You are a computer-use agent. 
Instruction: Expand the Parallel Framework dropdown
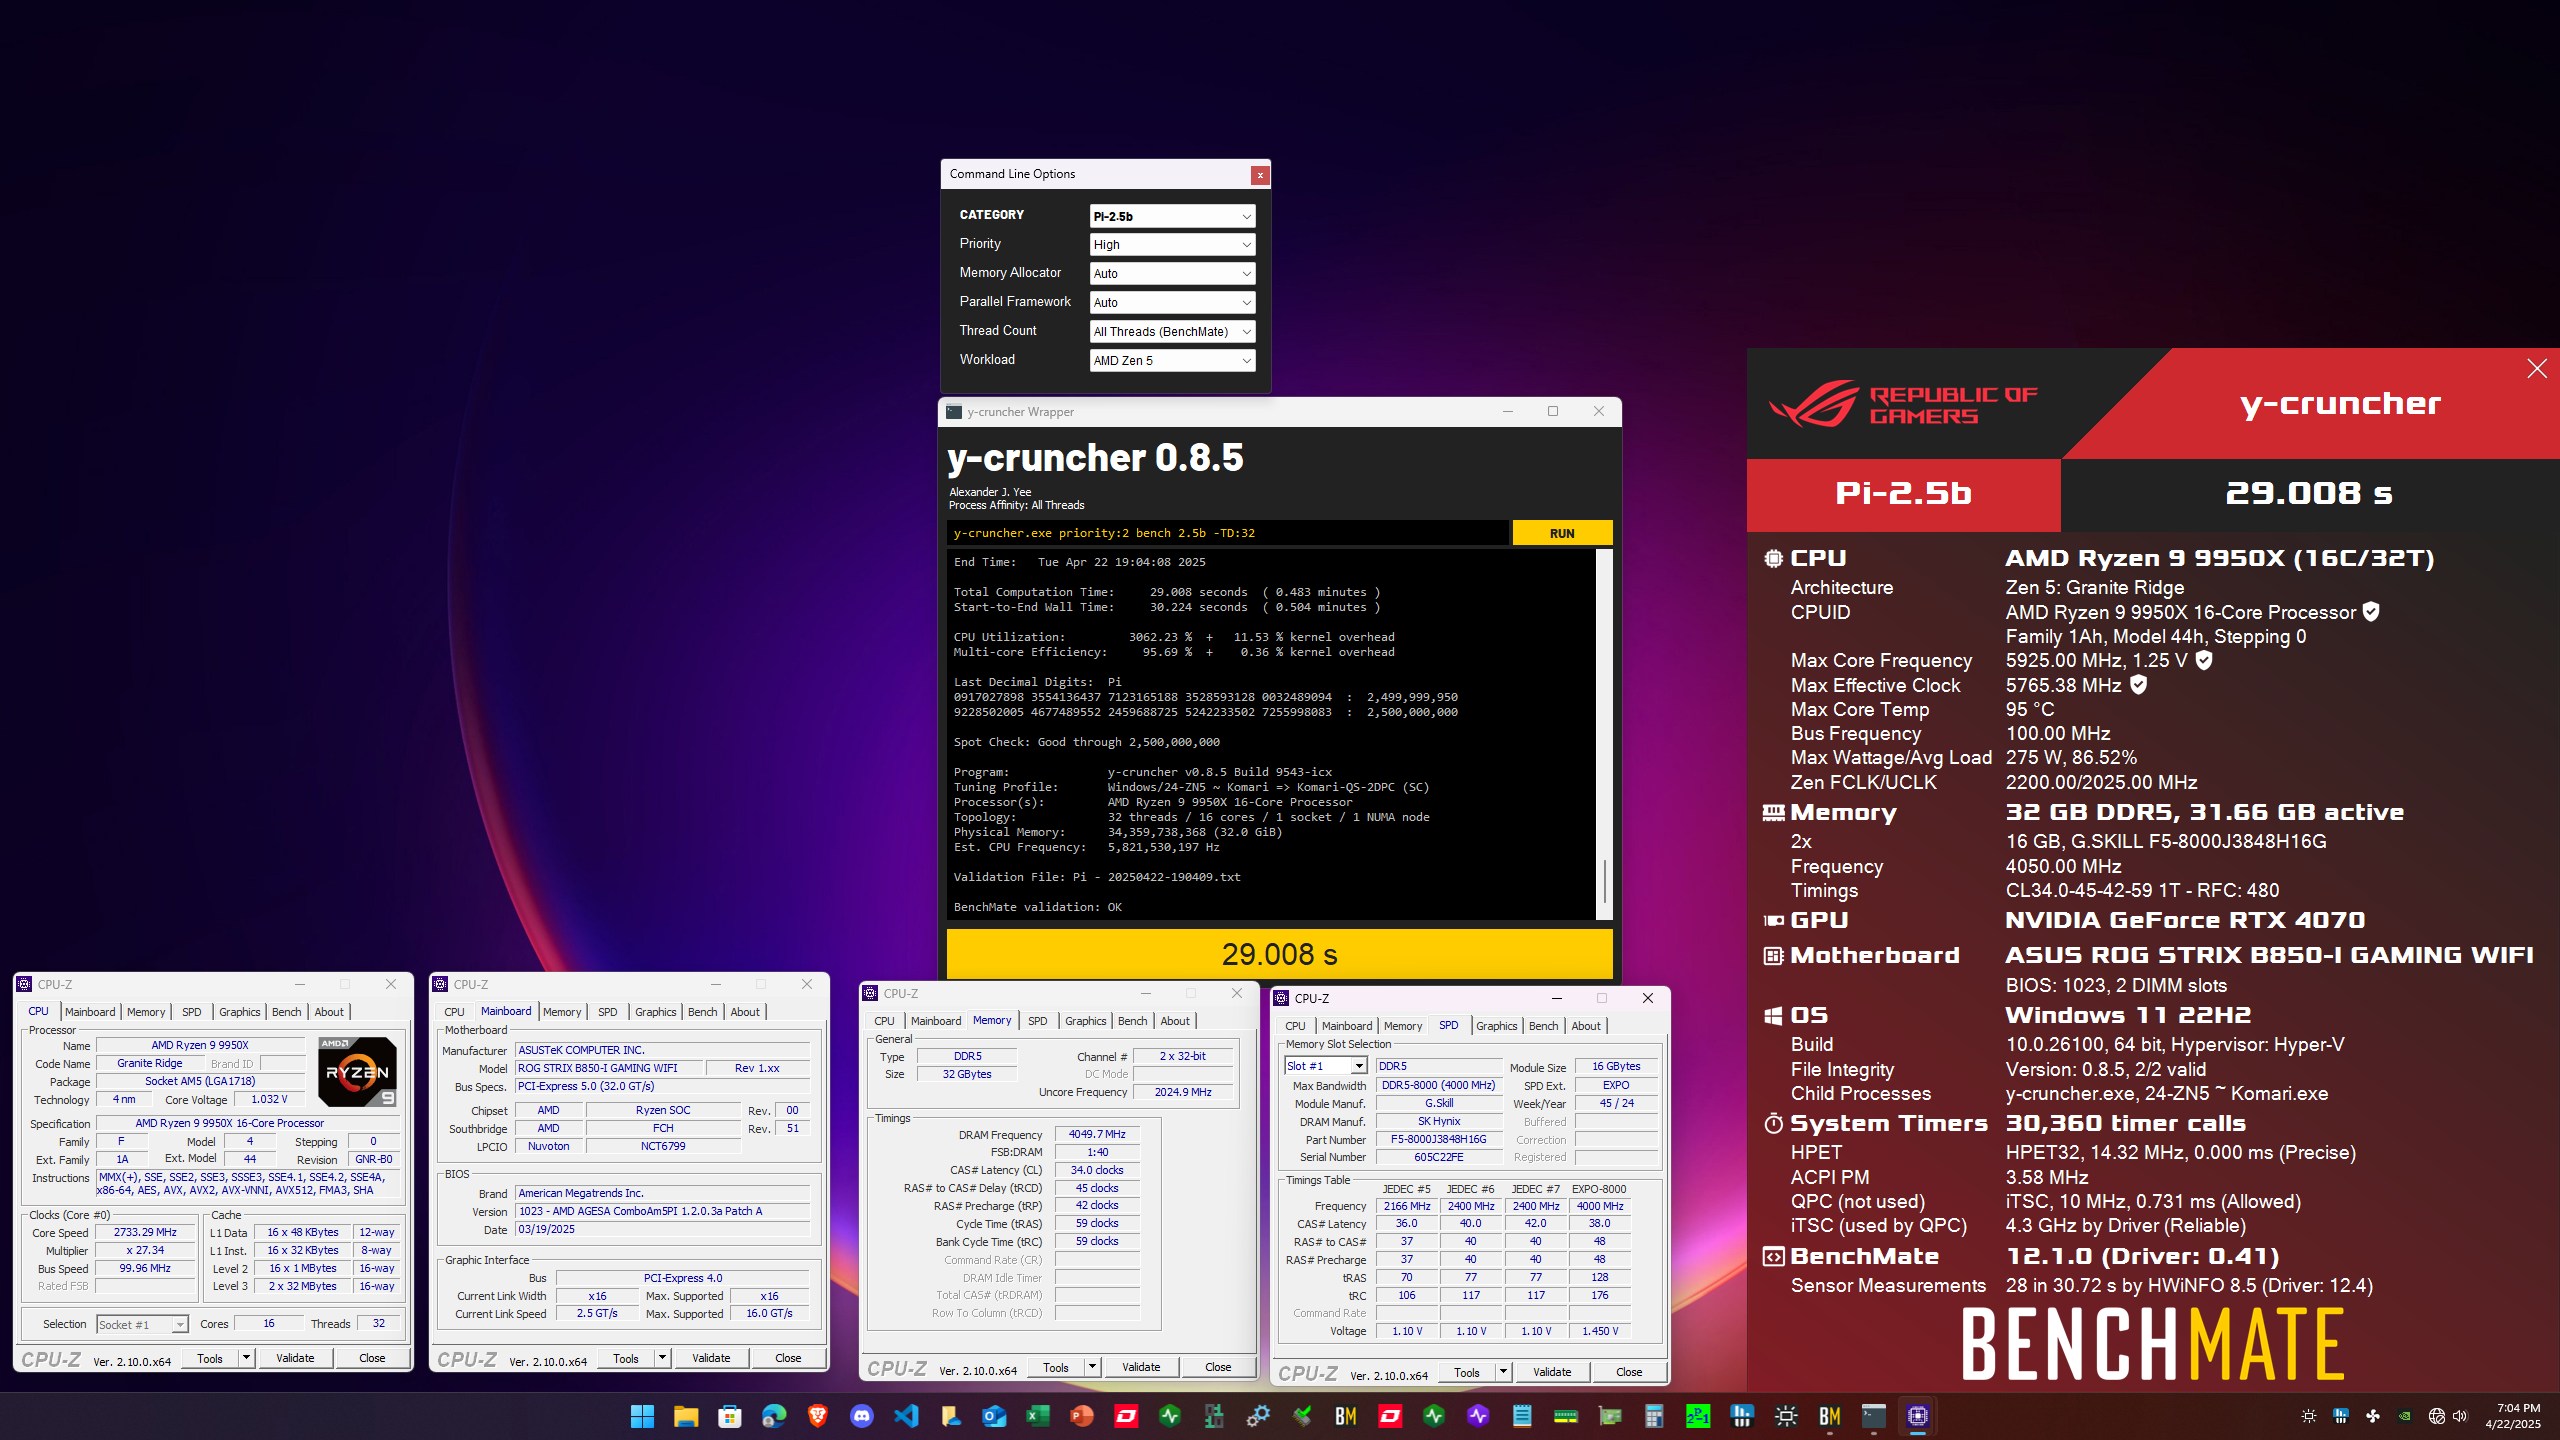[x=1172, y=302]
